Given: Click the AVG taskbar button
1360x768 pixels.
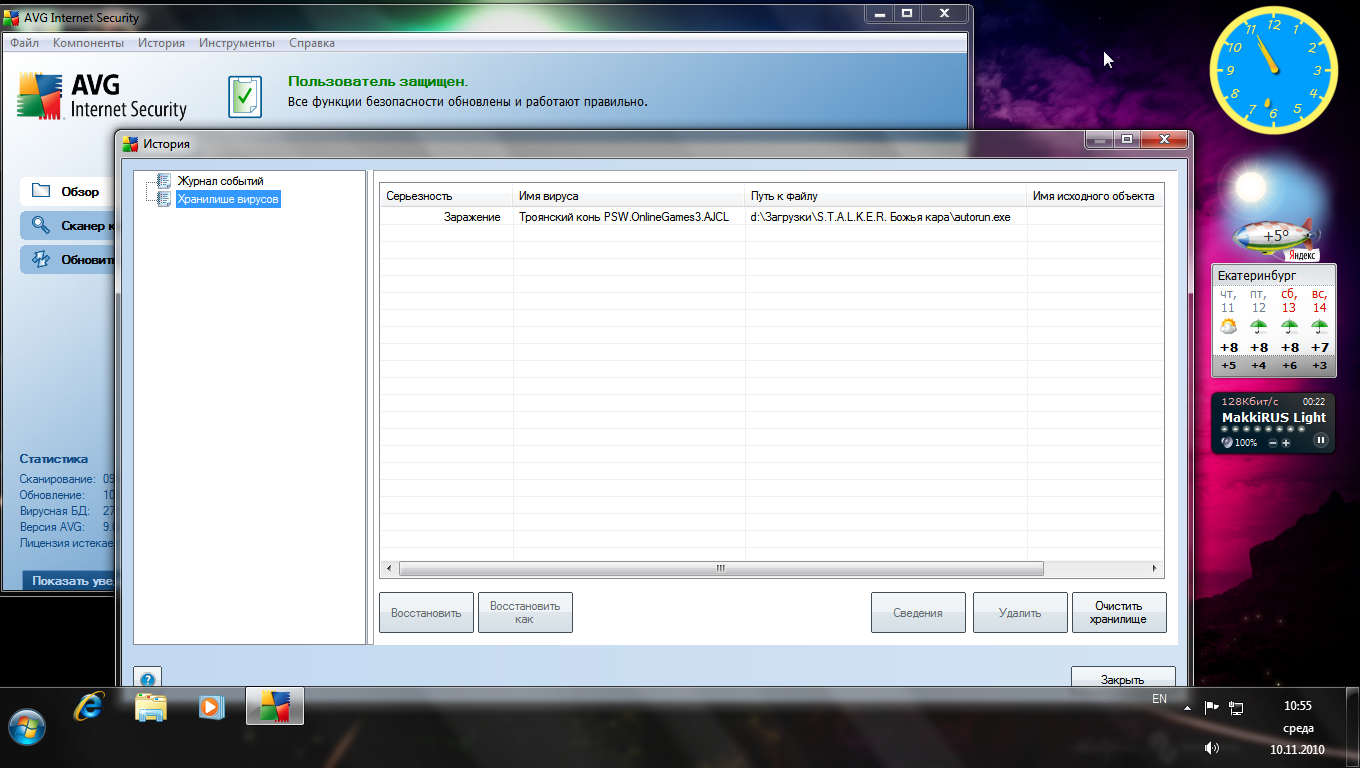Looking at the screenshot, I should pos(275,706).
